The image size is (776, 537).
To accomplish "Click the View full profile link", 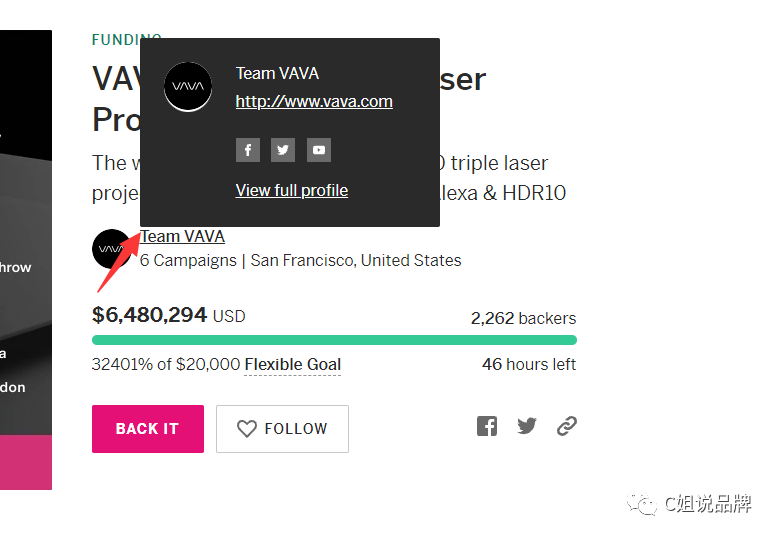I will 292,190.
